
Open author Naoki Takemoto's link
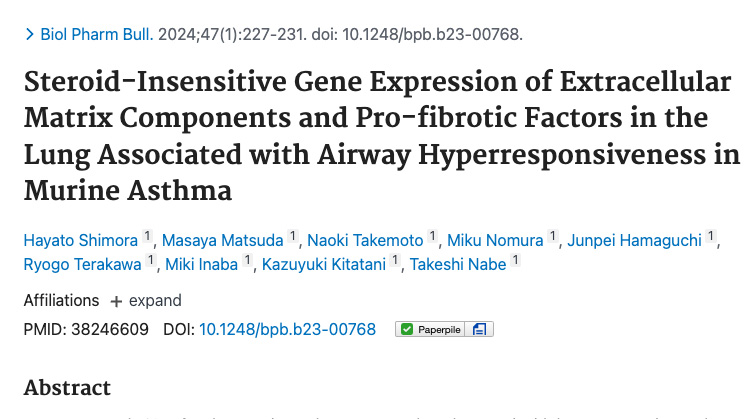(x=366, y=239)
